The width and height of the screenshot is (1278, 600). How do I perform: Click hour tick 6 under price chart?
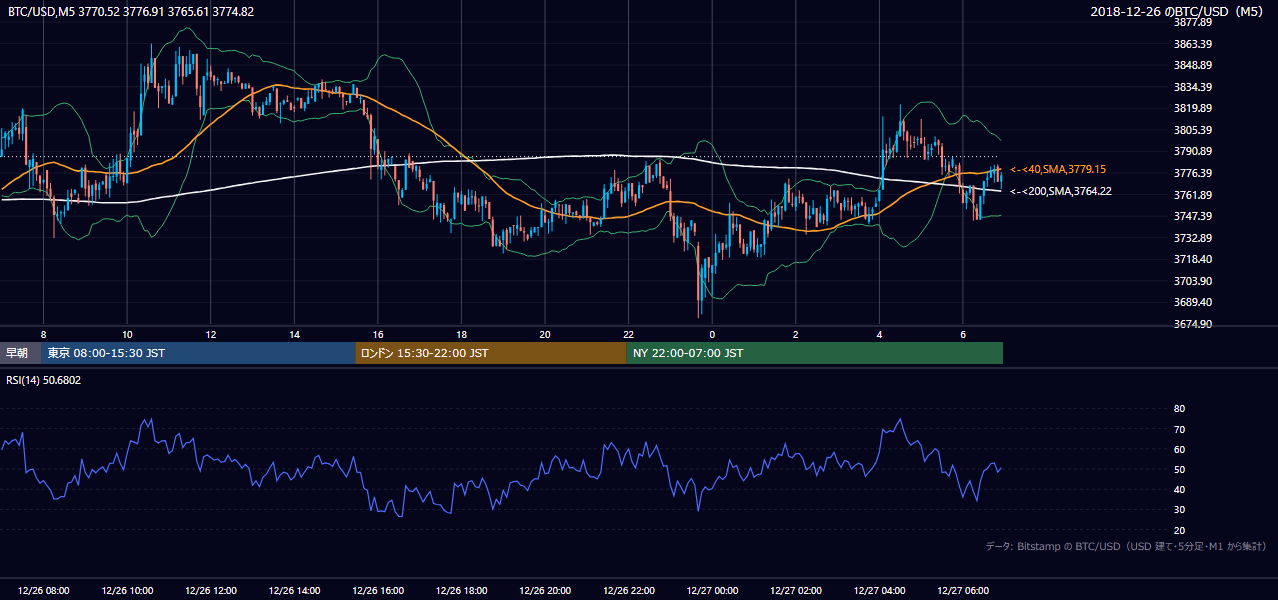[963, 334]
